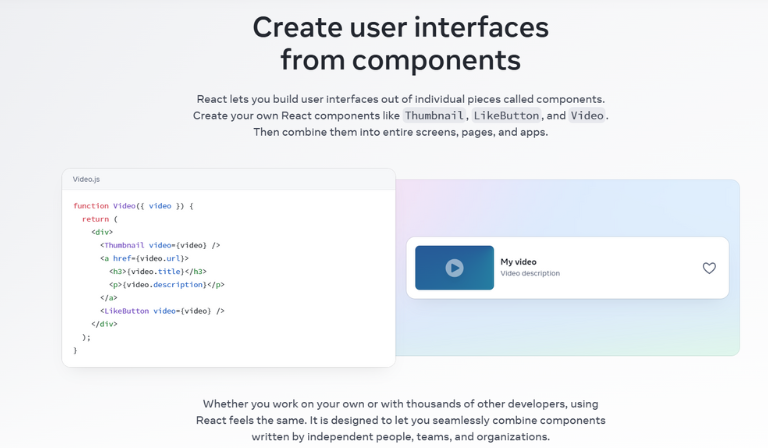768x448 pixels.
Task: Select the Video.js file tab
Action: (x=86, y=179)
